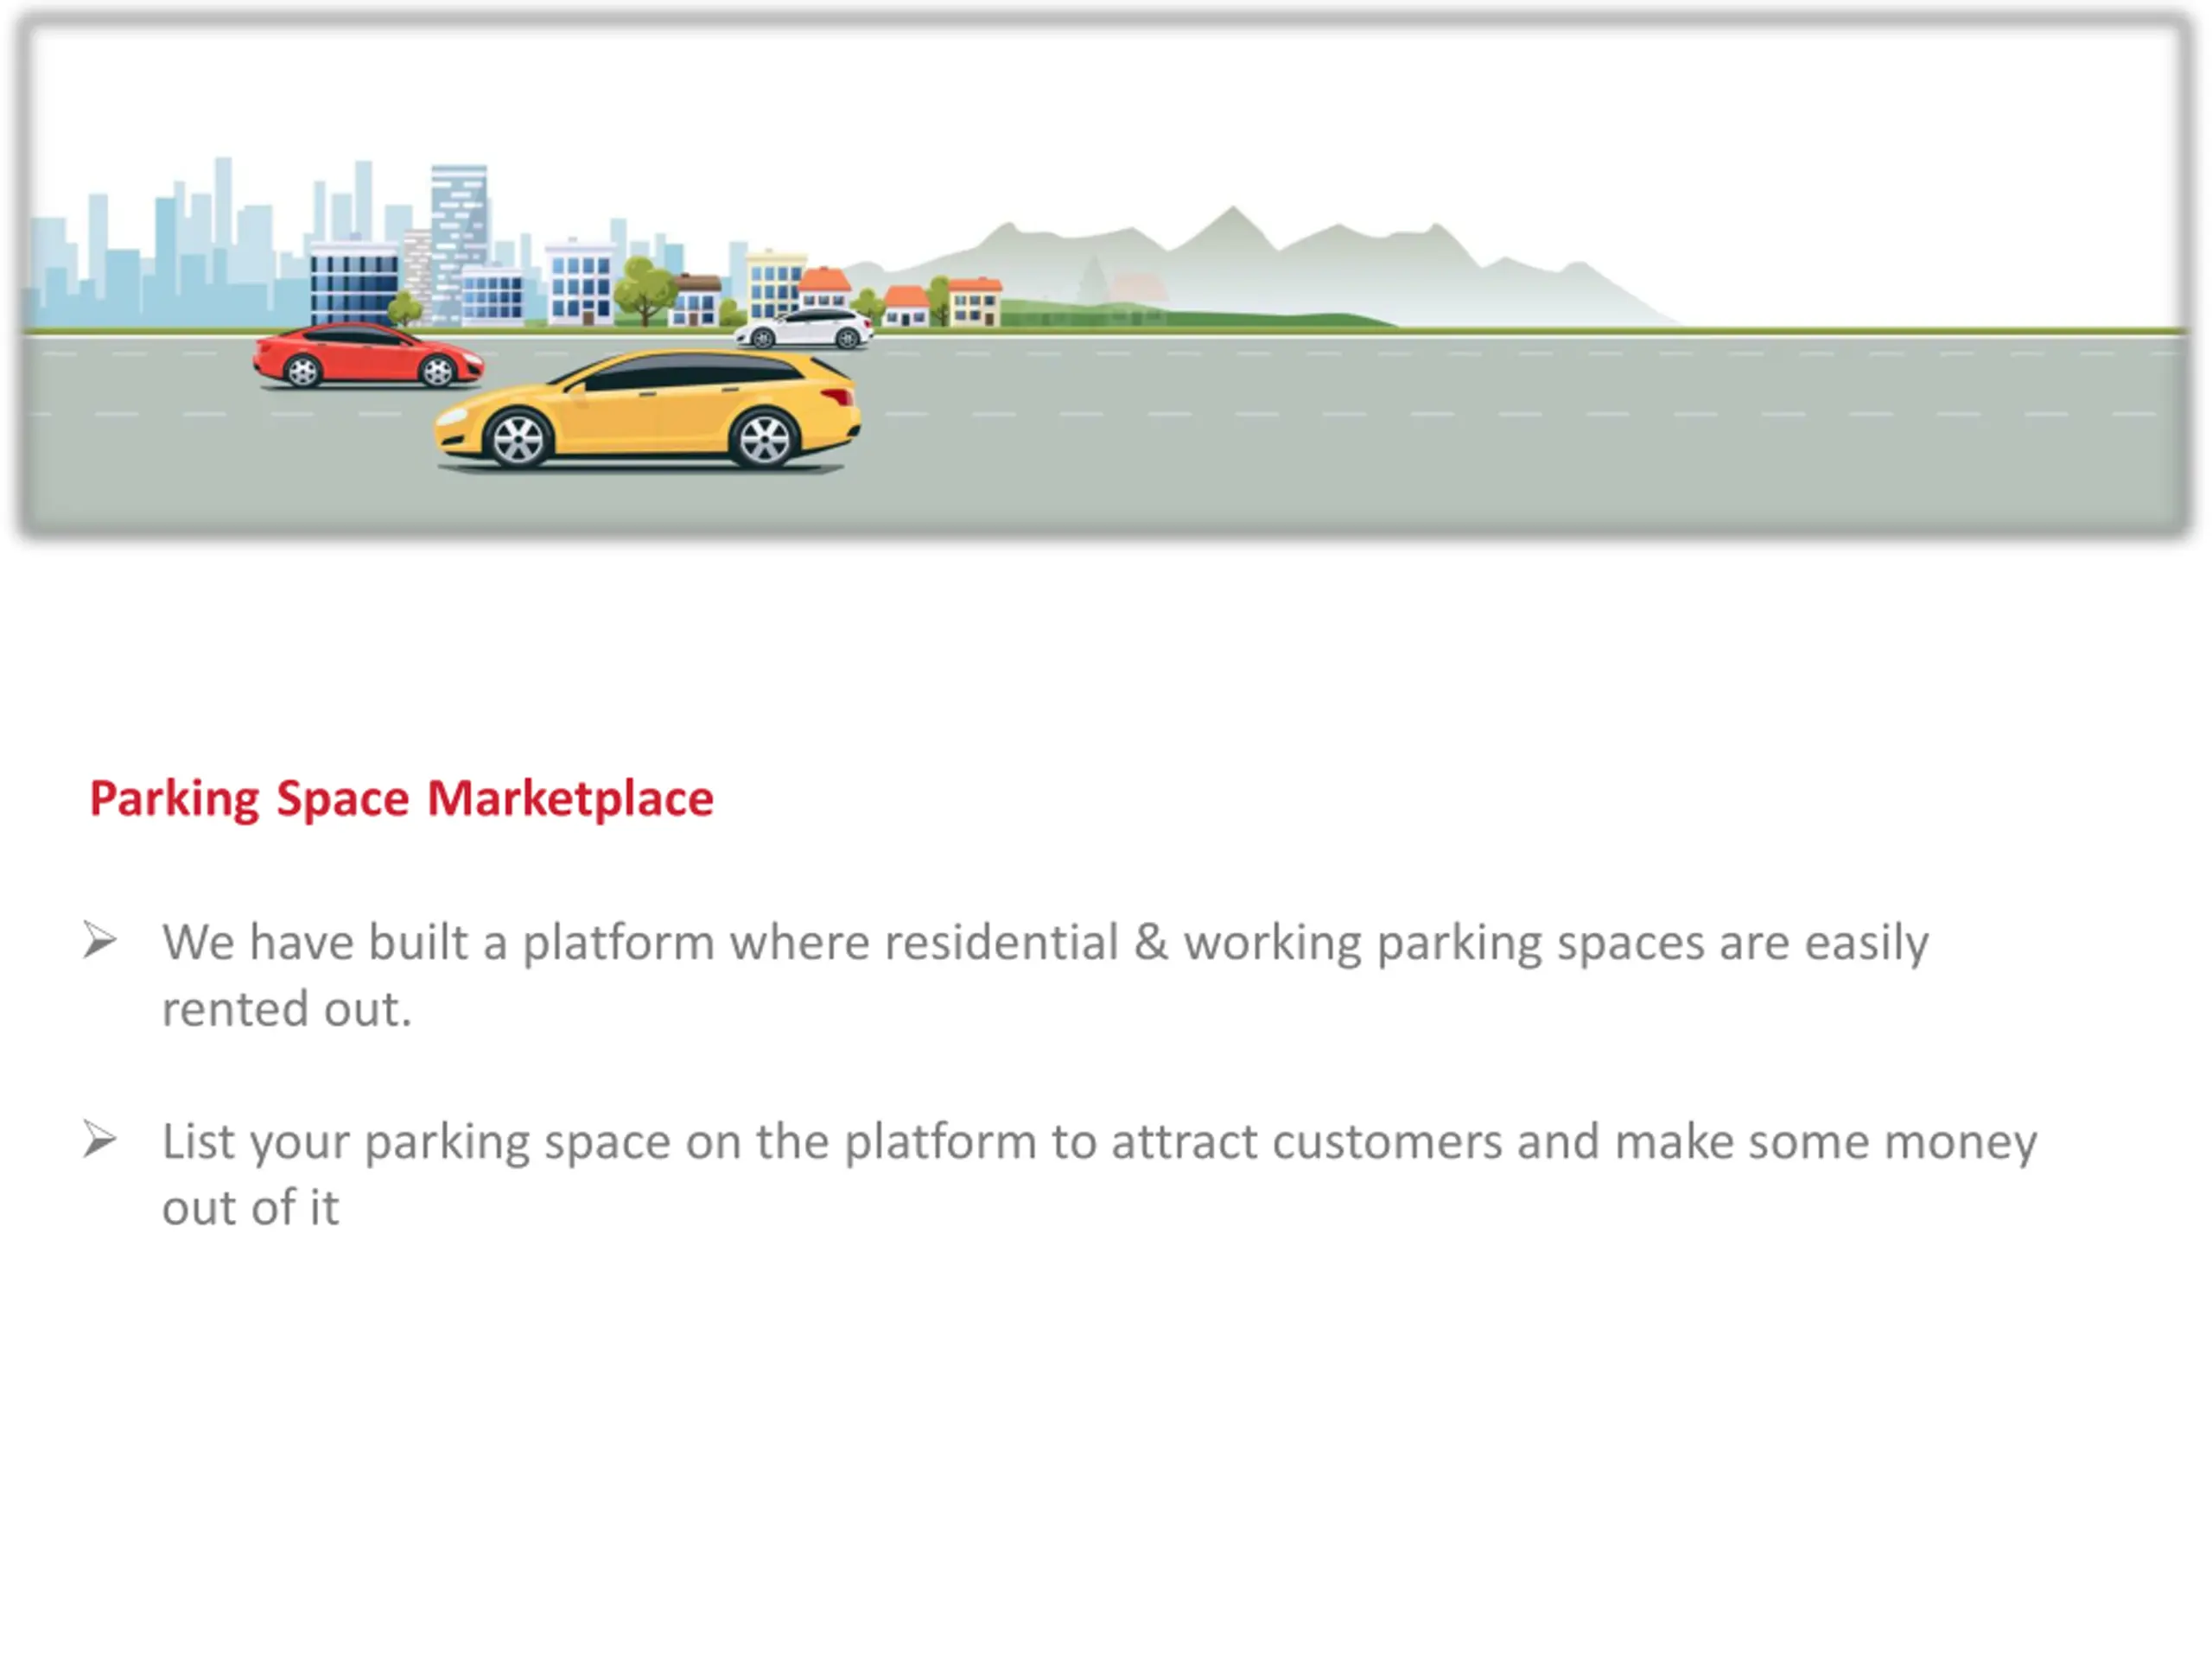2212x1659 pixels.
Task: Click the arrow bullet before "List your parking"
Action: (100, 1140)
